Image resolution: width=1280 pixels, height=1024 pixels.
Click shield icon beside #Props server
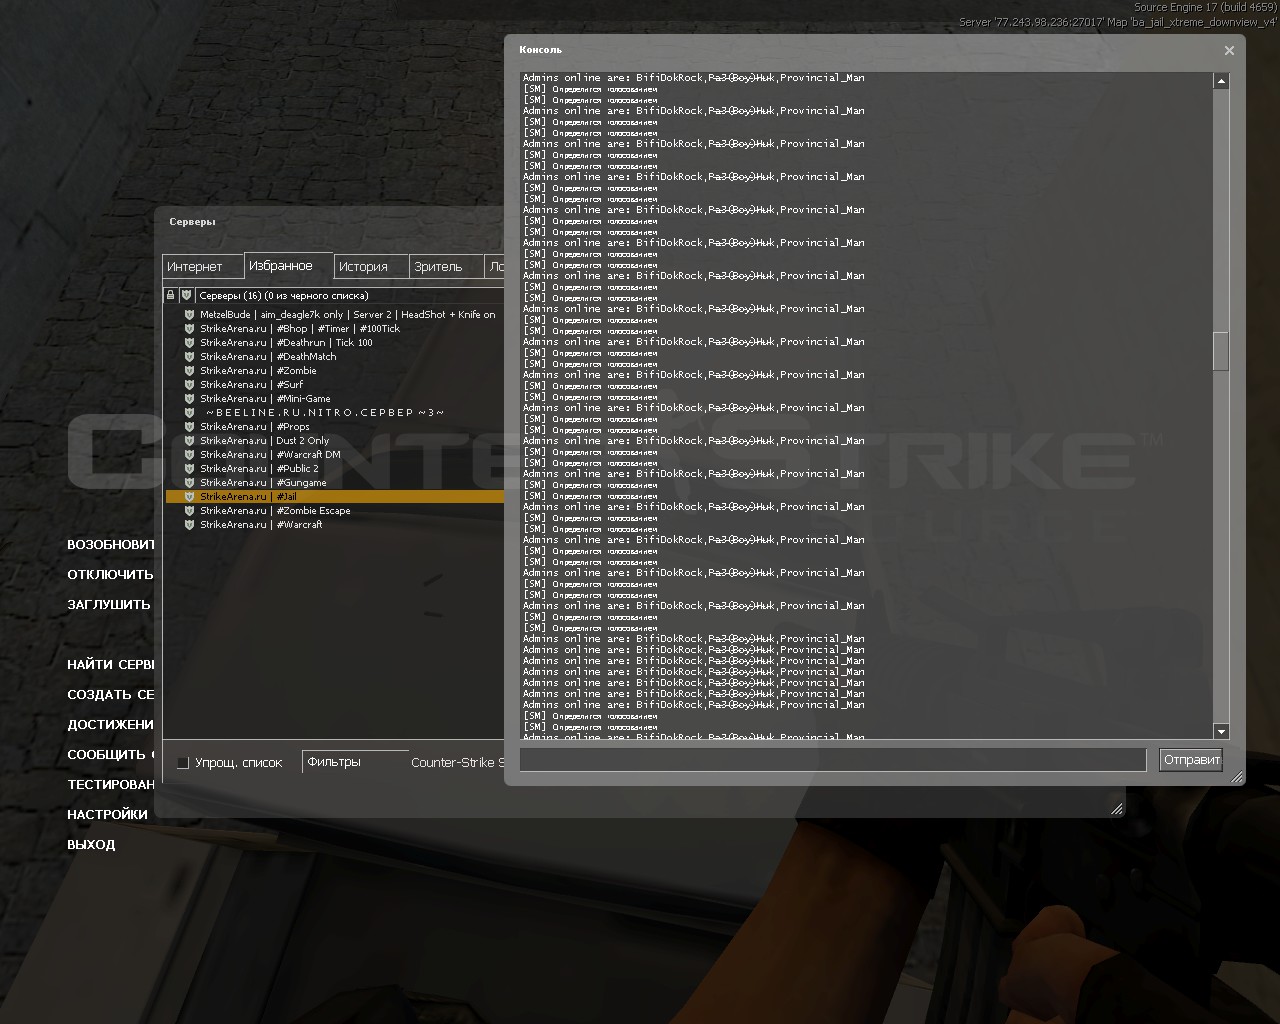(x=189, y=427)
